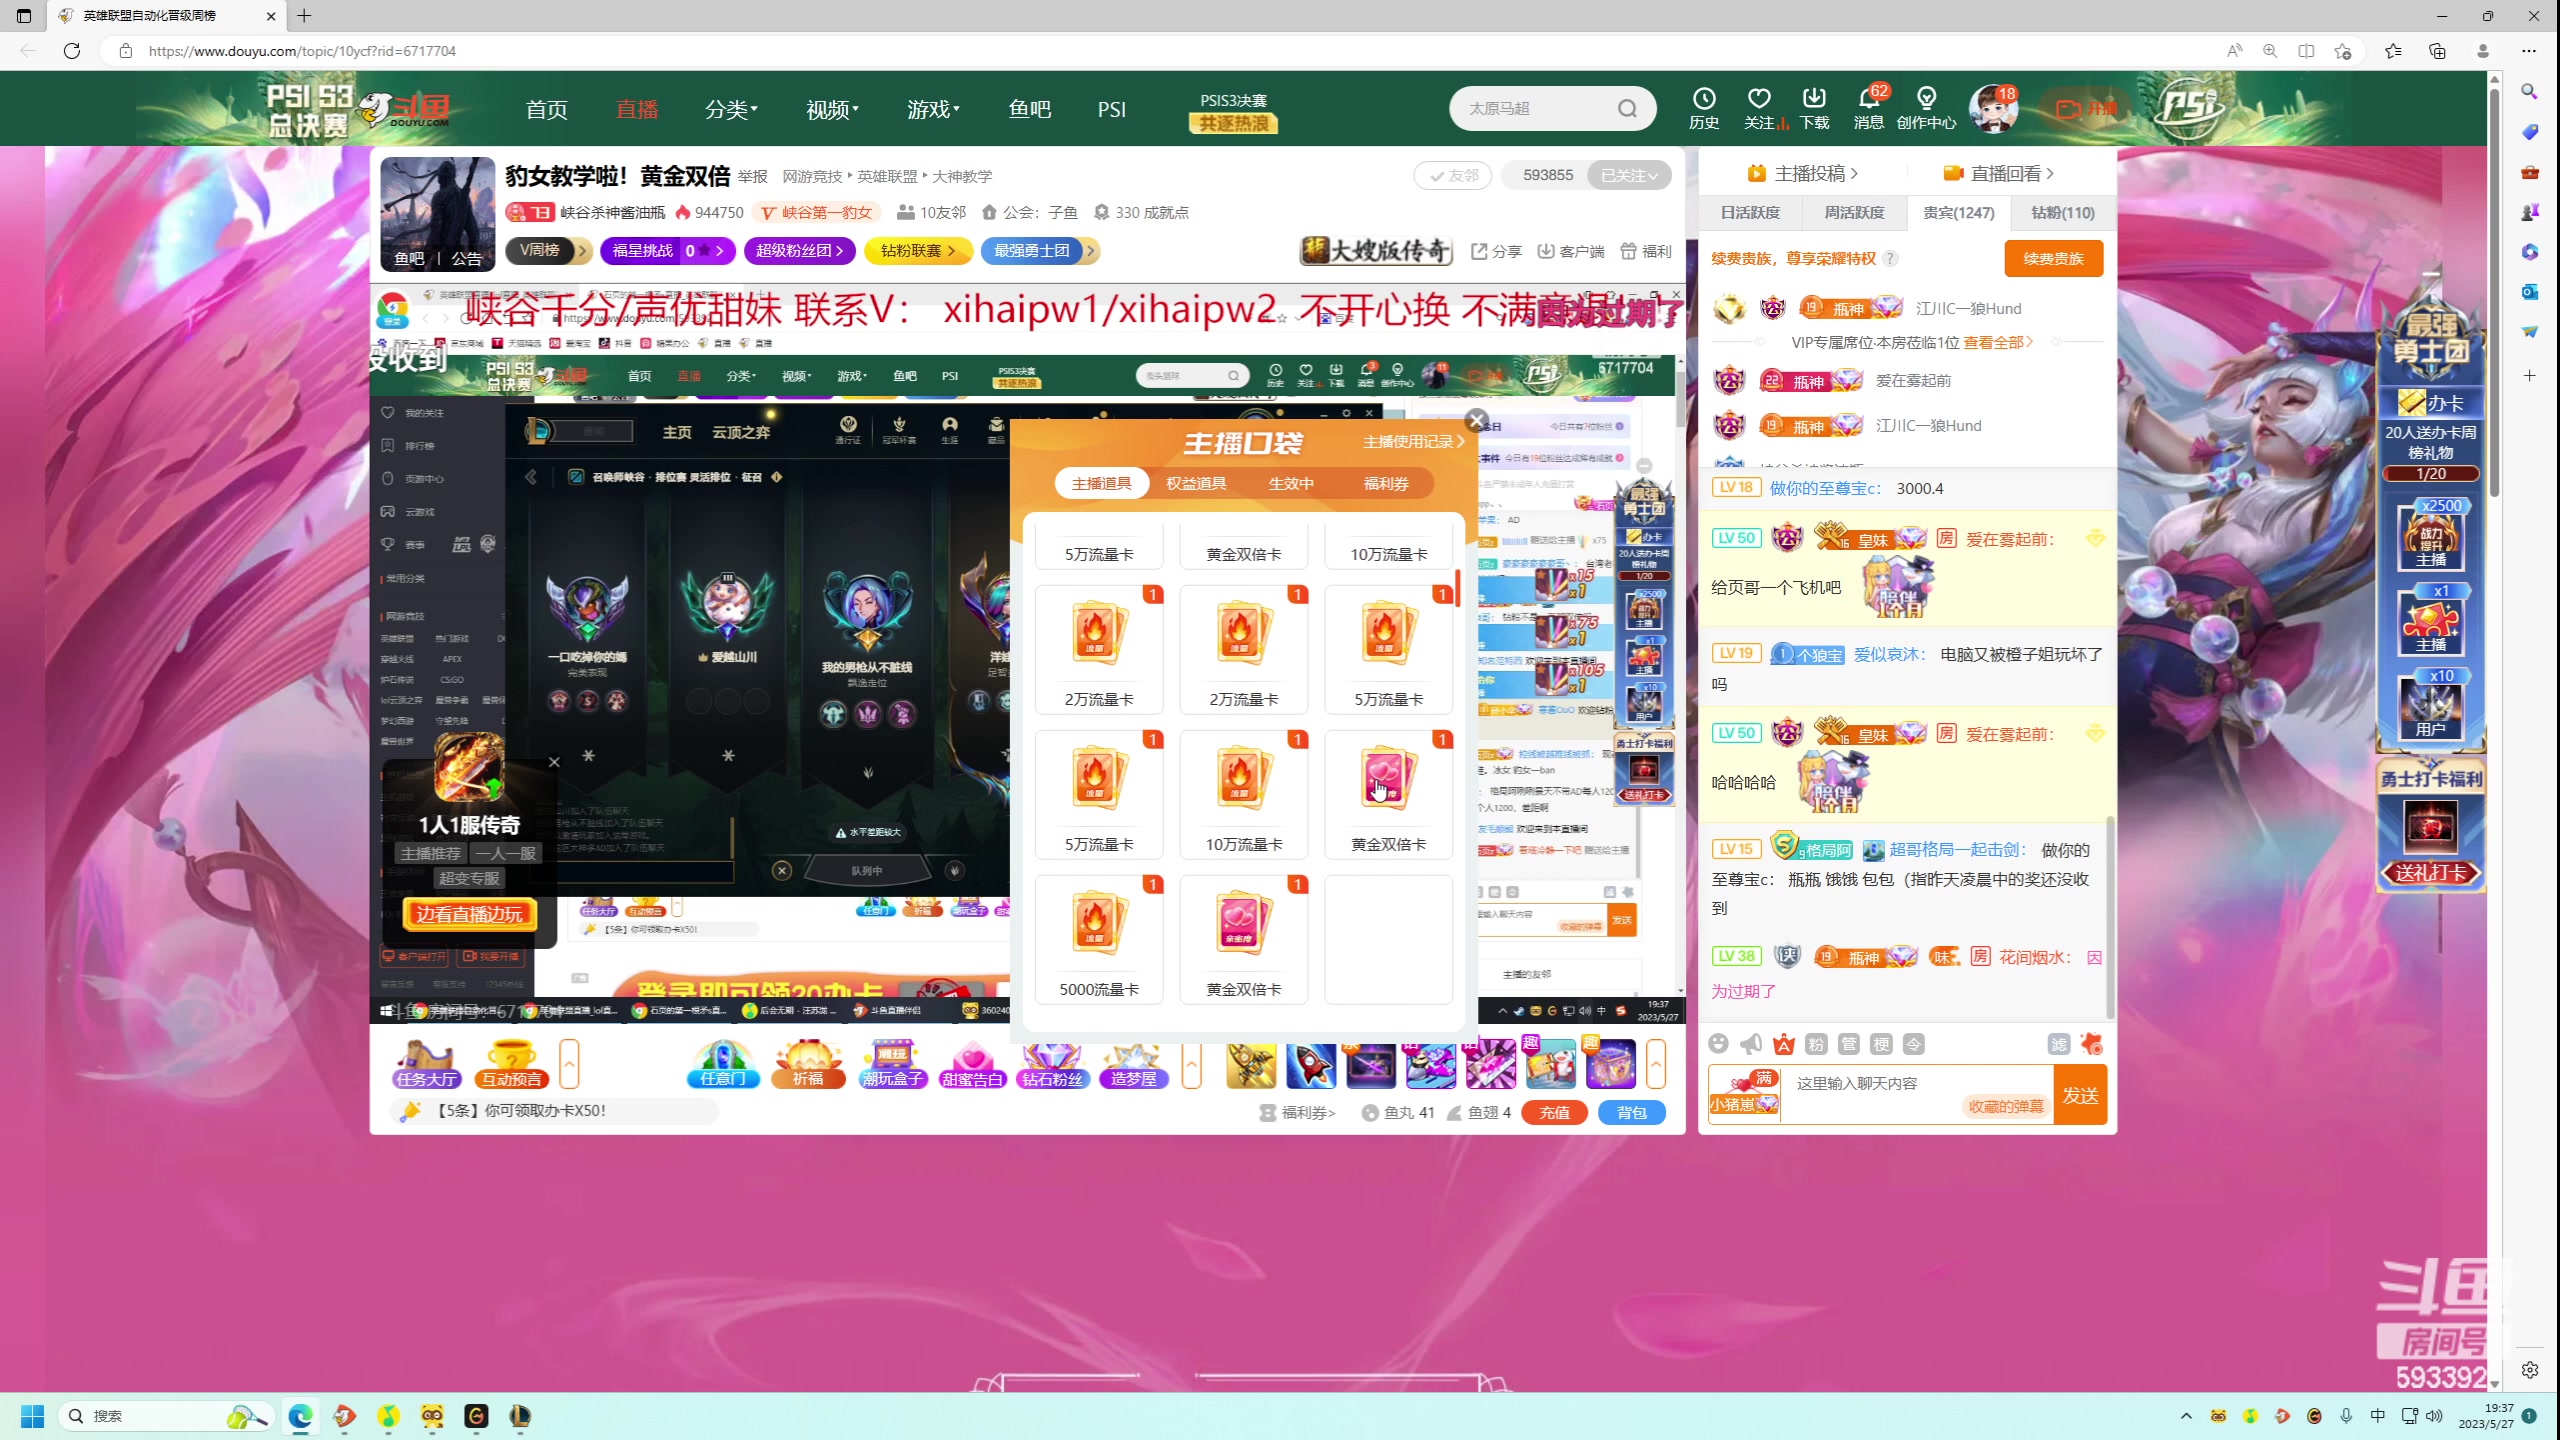2560x1440 pixels.
Task: Open the 潮玩盒子 box icon
Action: (893, 1064)
